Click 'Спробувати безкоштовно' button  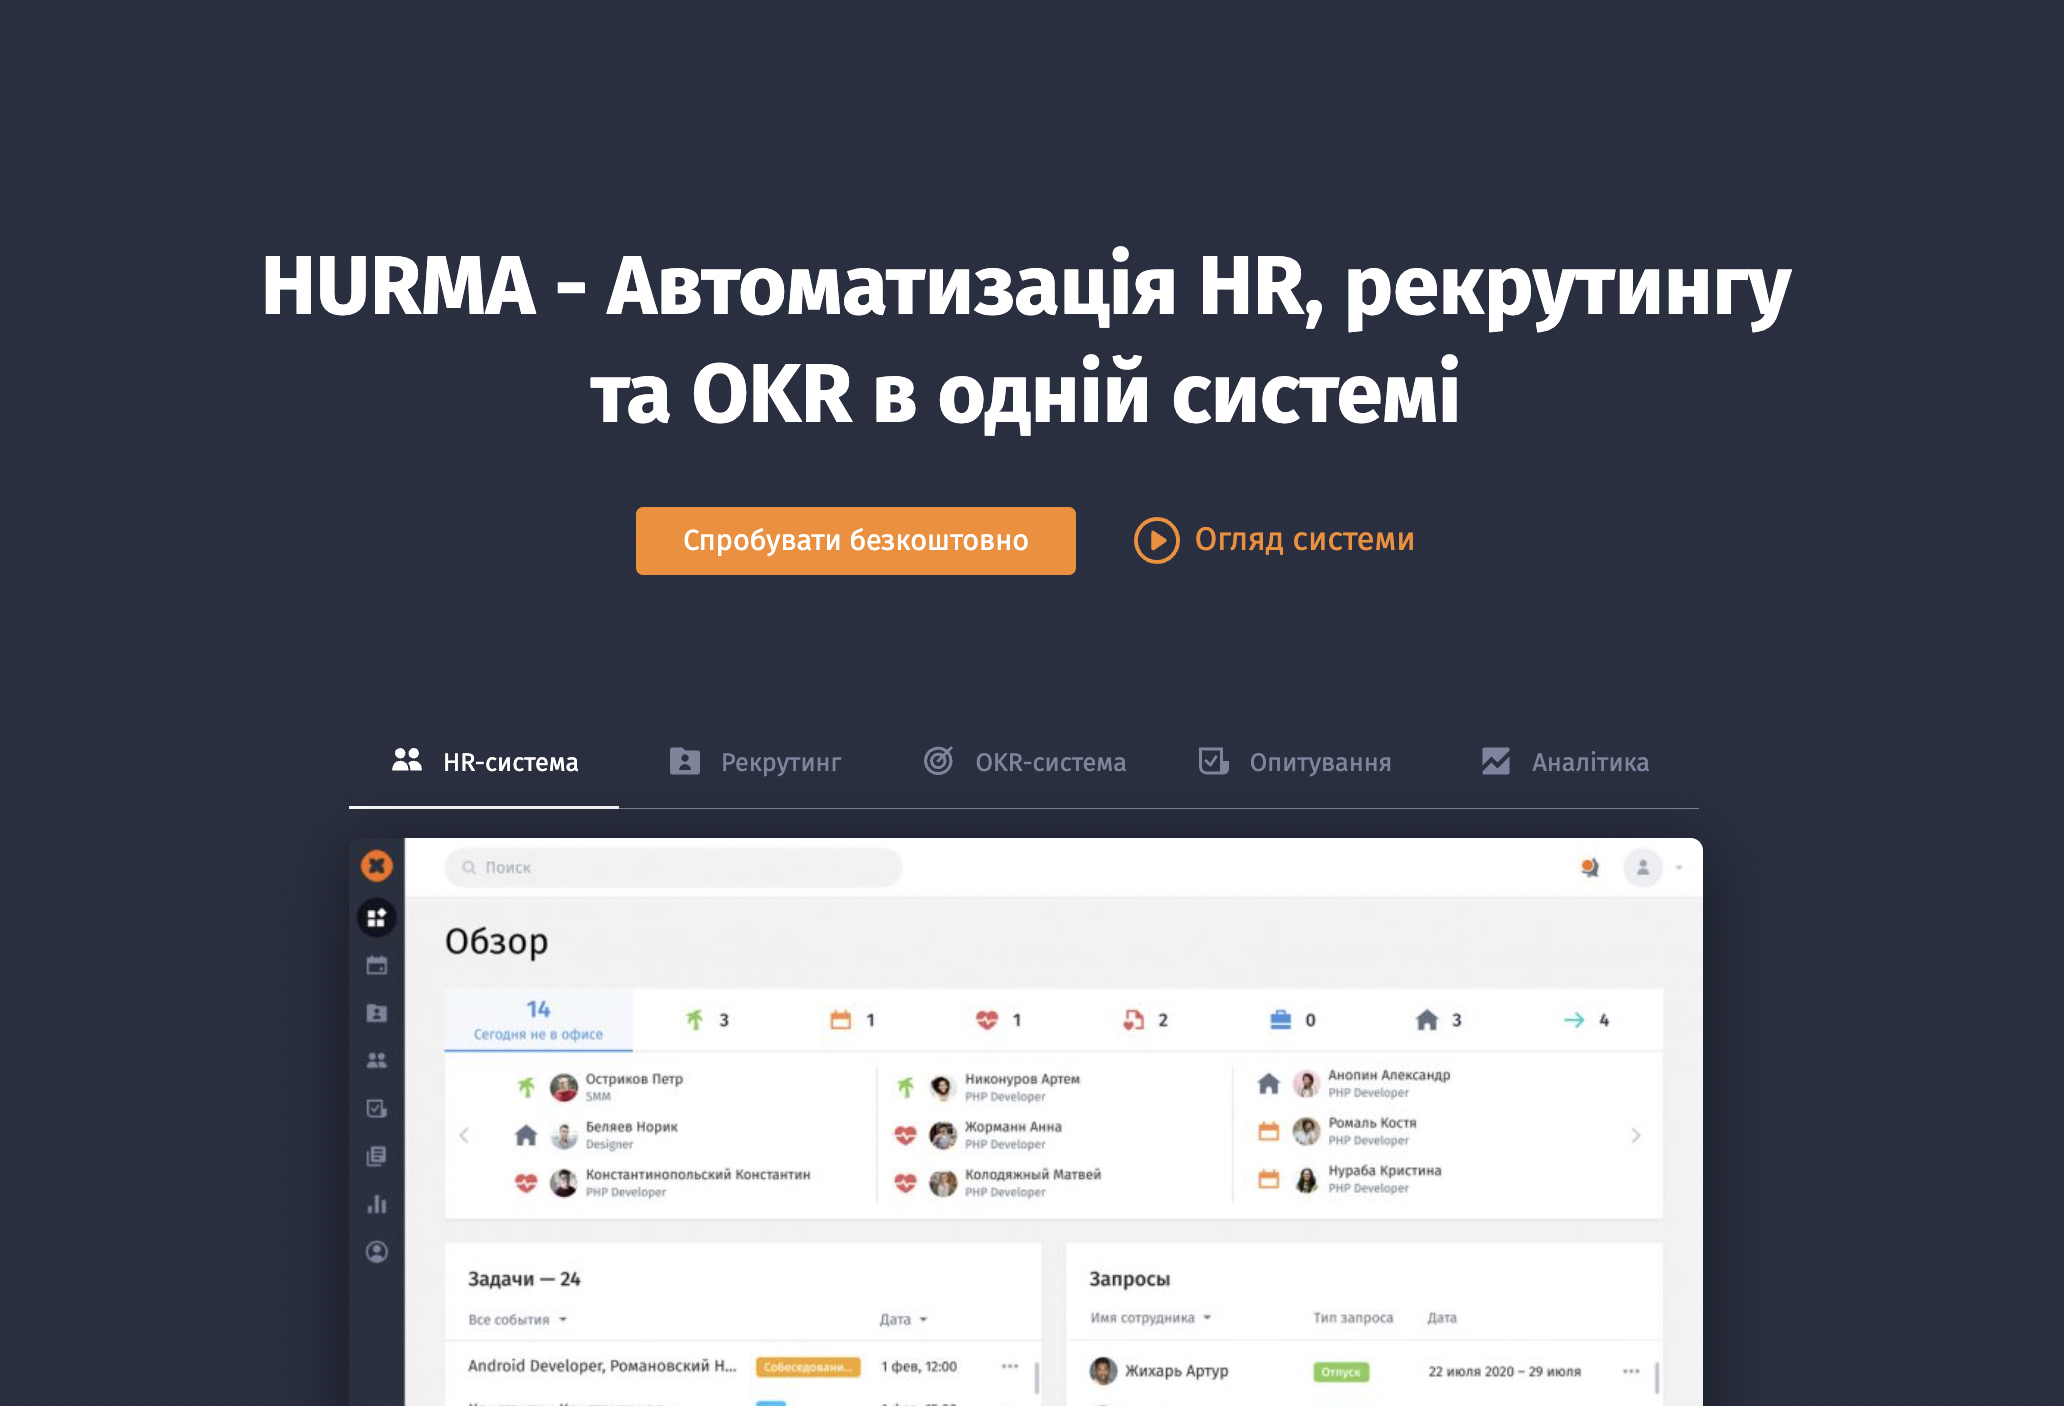coord(855,541)
